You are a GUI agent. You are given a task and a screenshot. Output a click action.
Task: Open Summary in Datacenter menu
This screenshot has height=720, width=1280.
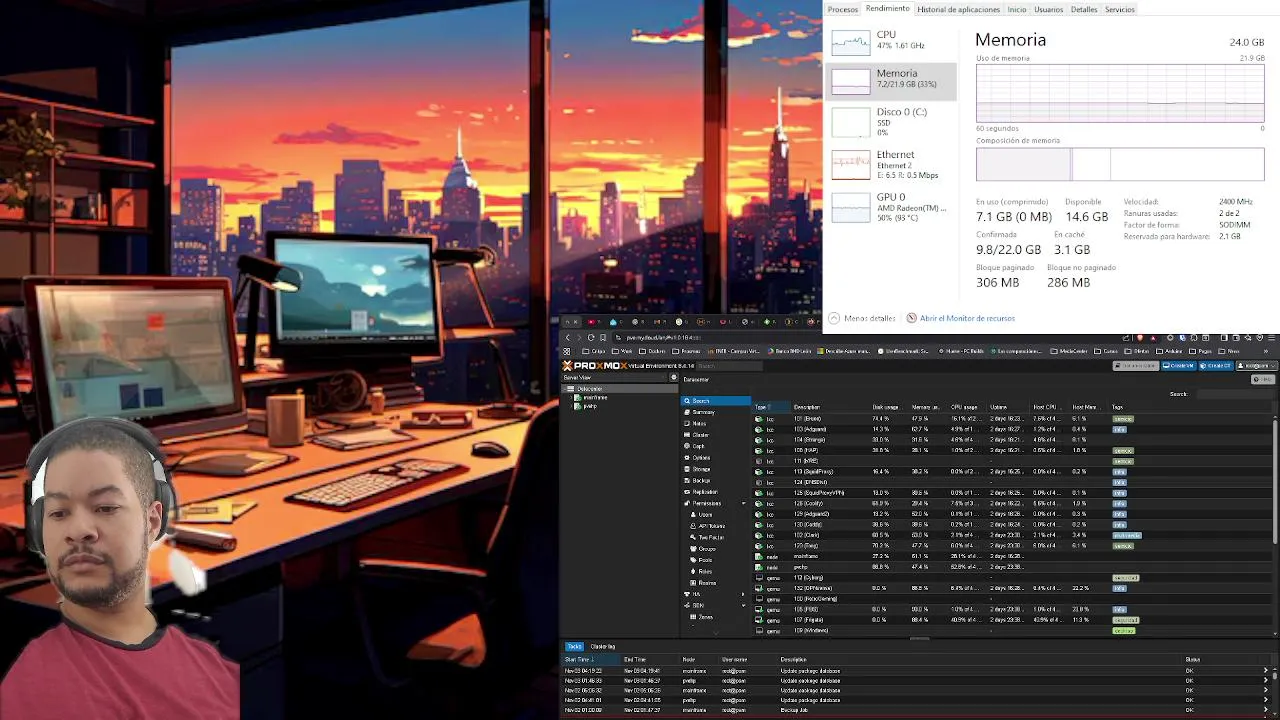pyautogui.click(x=716, y=412)
